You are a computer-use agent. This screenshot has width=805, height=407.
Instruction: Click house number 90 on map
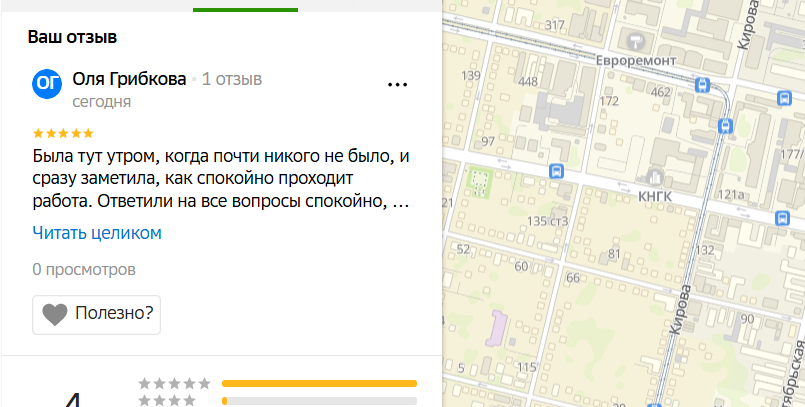(x=747, y=319)
